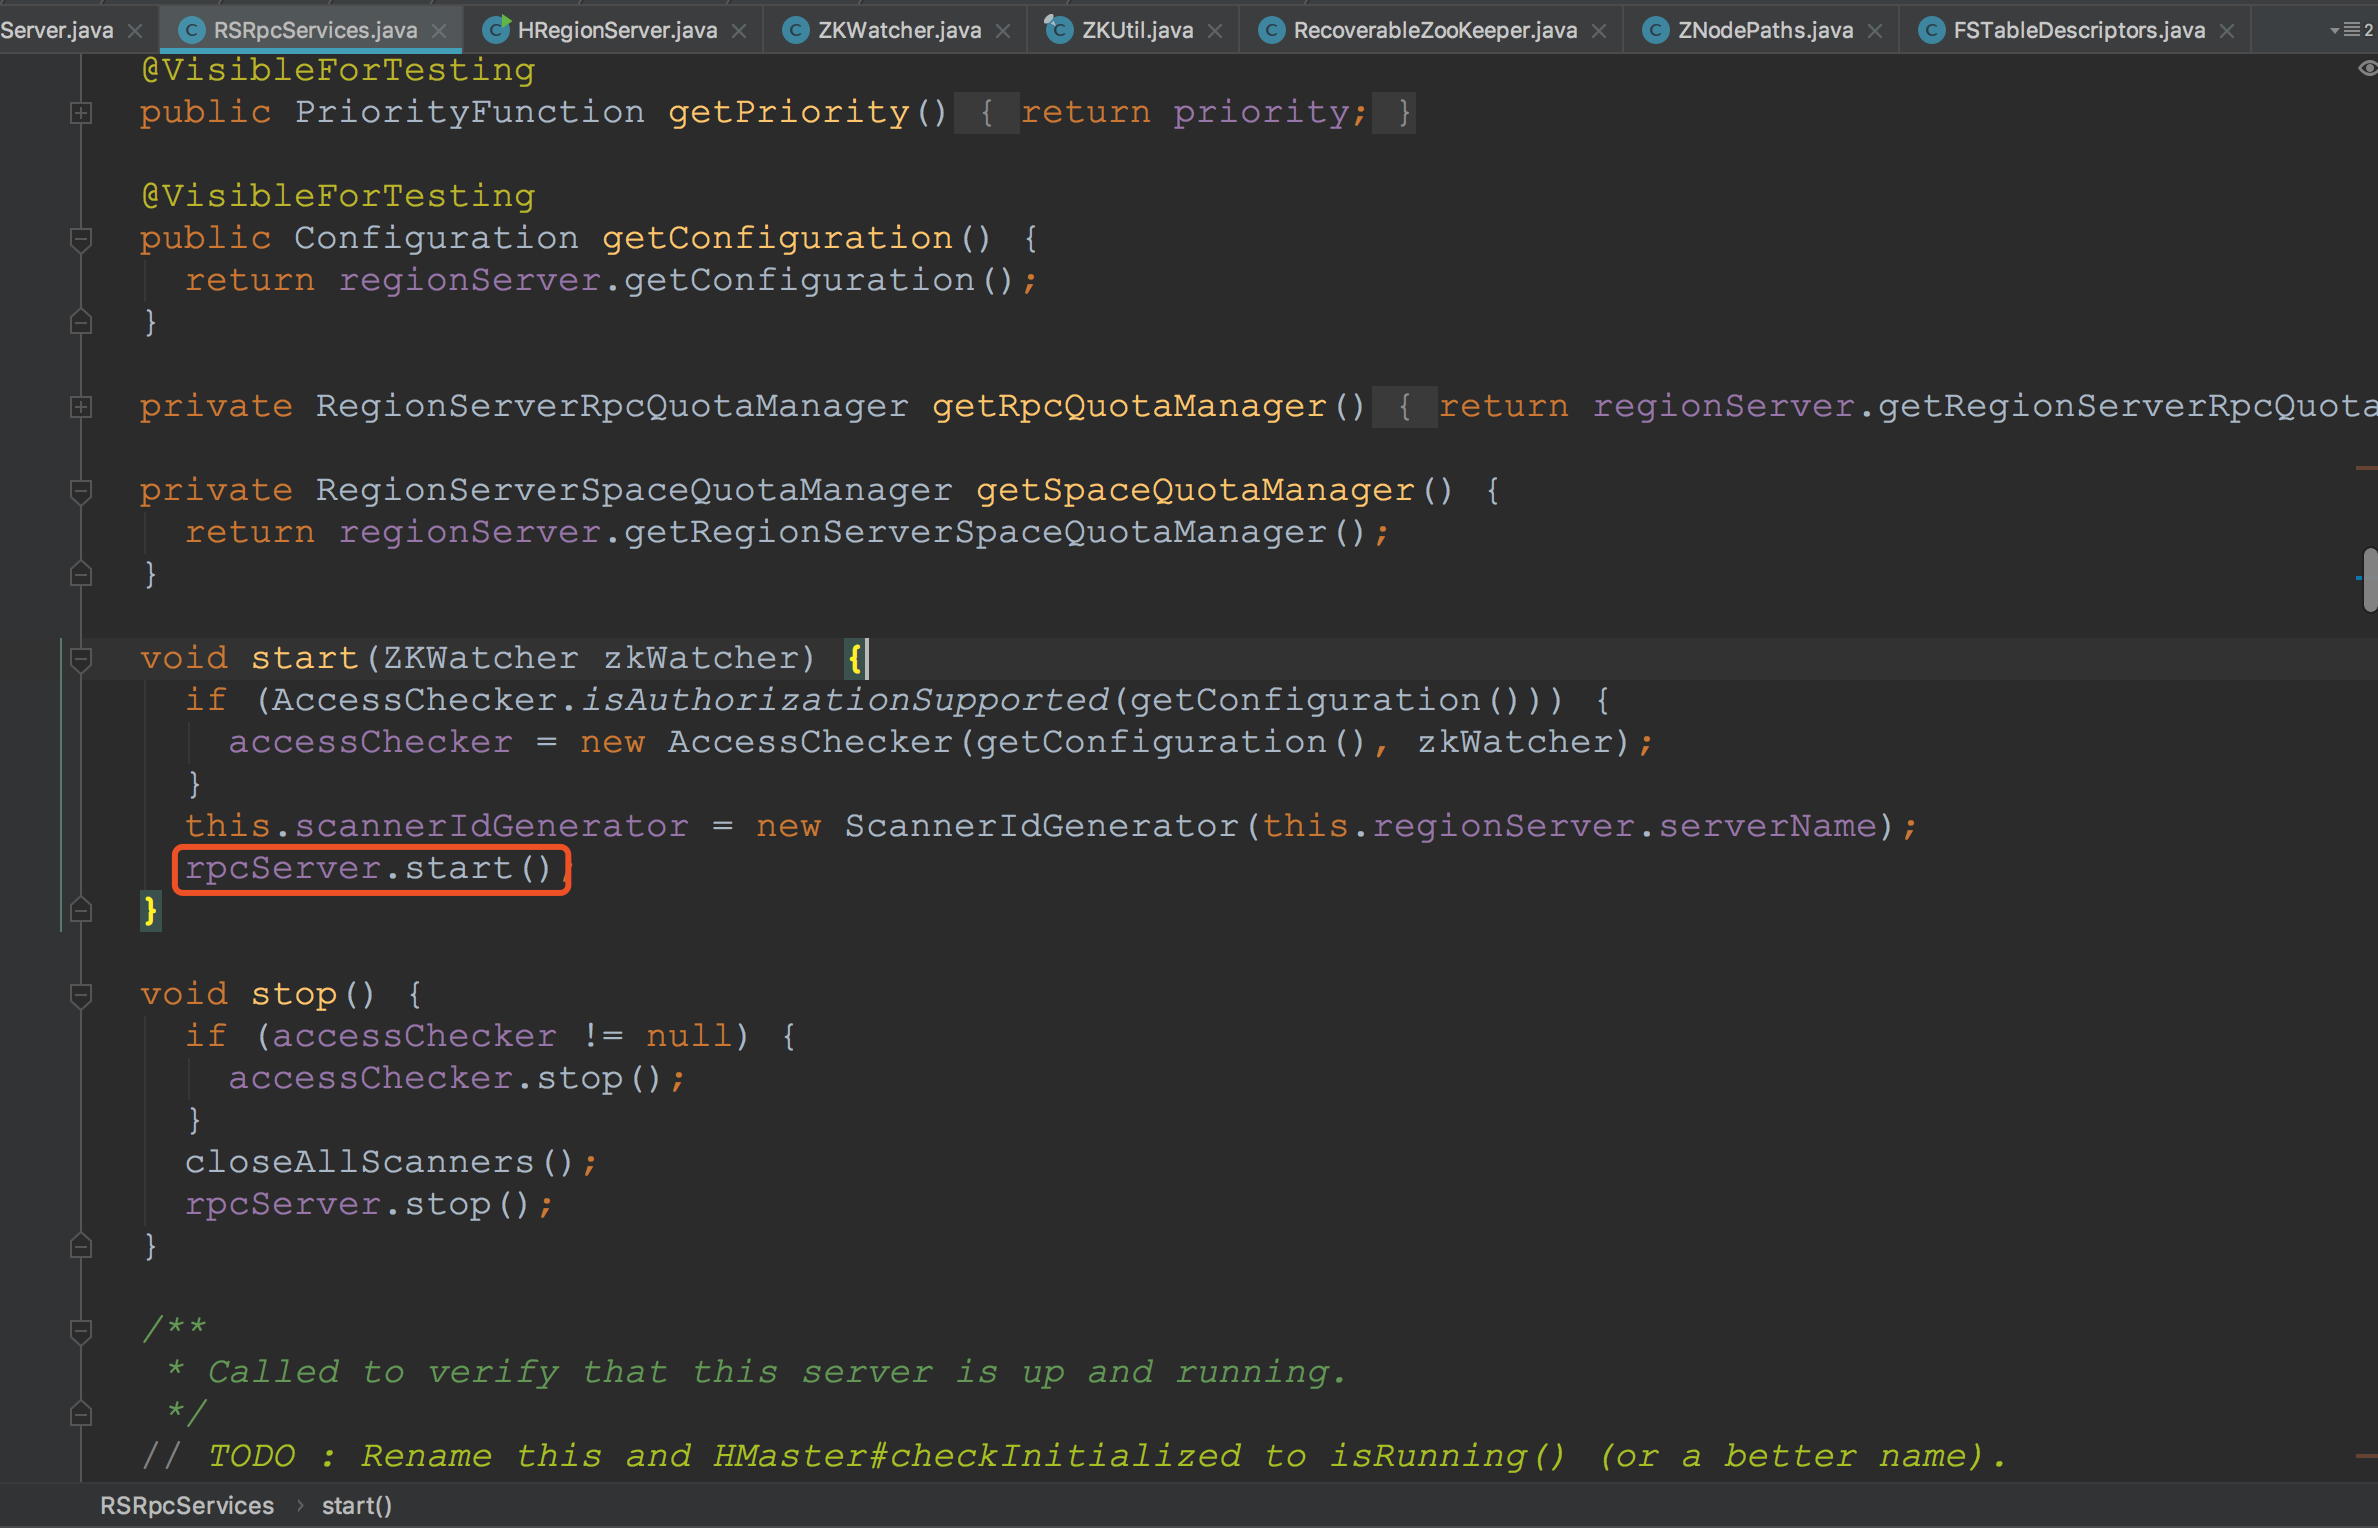The image size is (2378, 1528).
Task: Click the getPriority method name
Action: point(789,112)
